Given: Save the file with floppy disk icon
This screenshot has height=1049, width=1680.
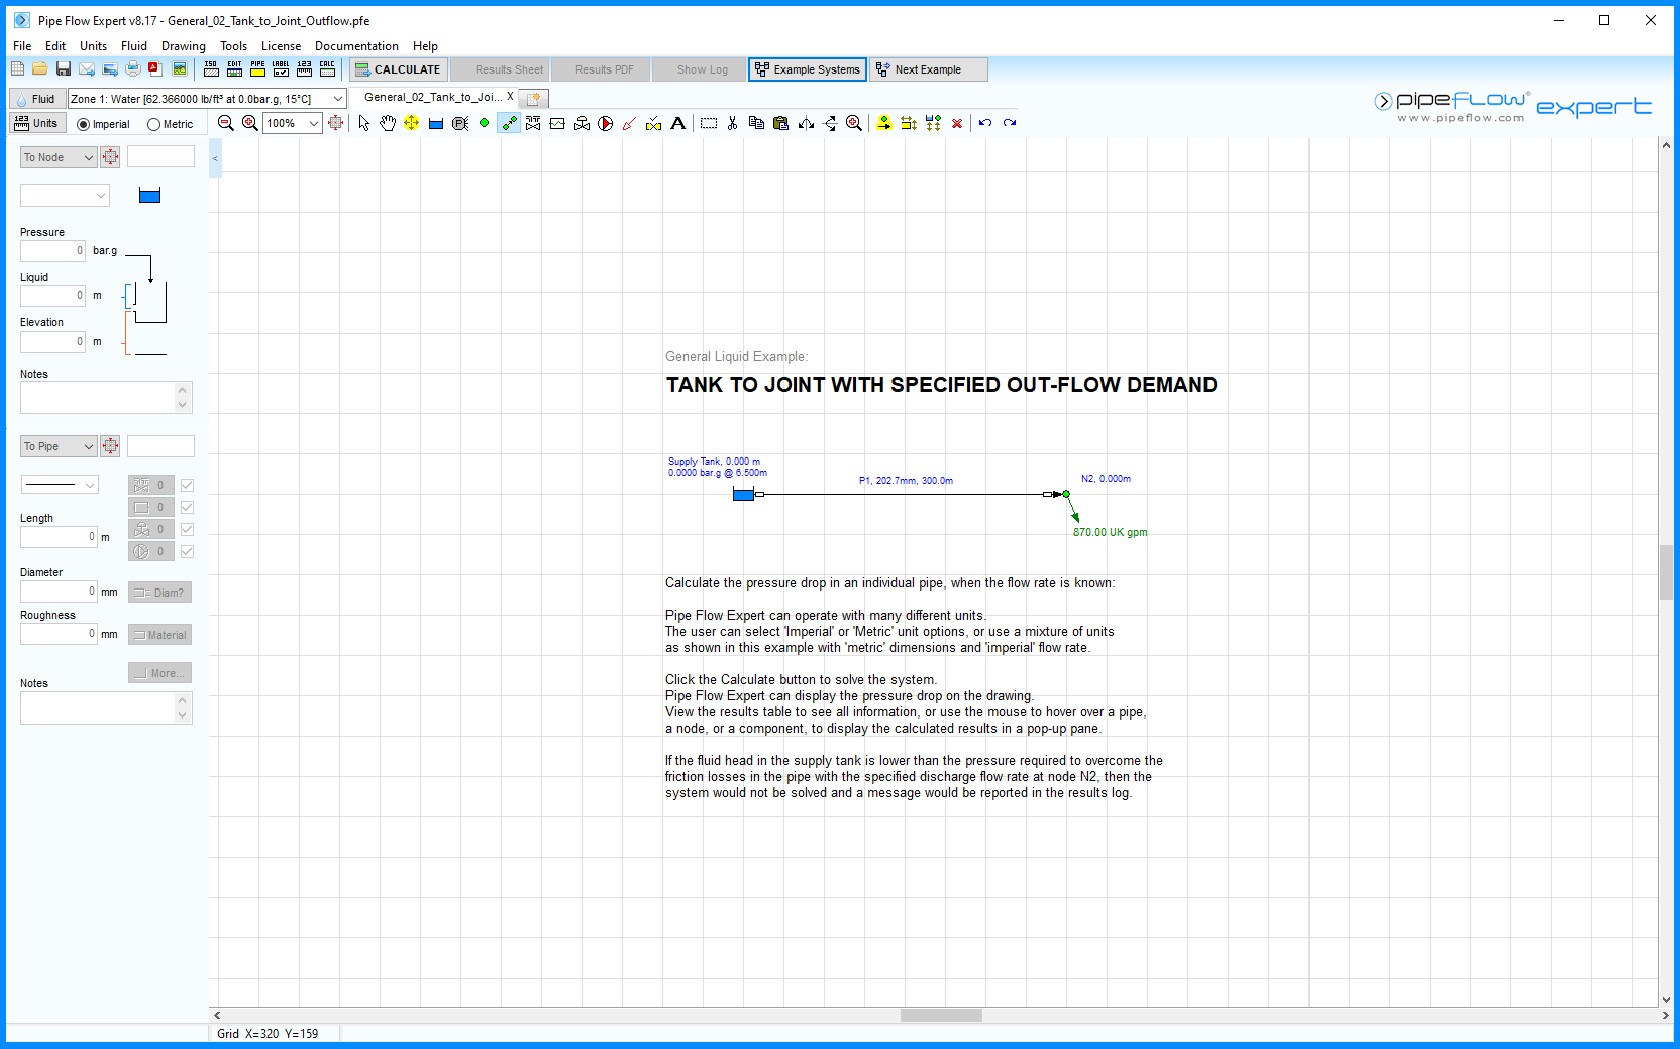Looking at the screenshot, I should click(x=63, y=69).
